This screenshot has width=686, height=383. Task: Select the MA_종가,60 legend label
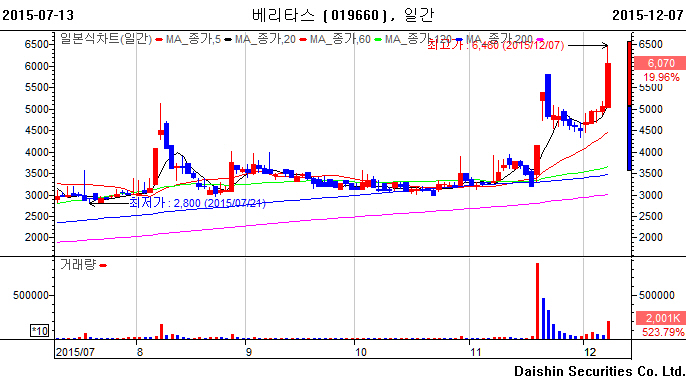(340, 39)
